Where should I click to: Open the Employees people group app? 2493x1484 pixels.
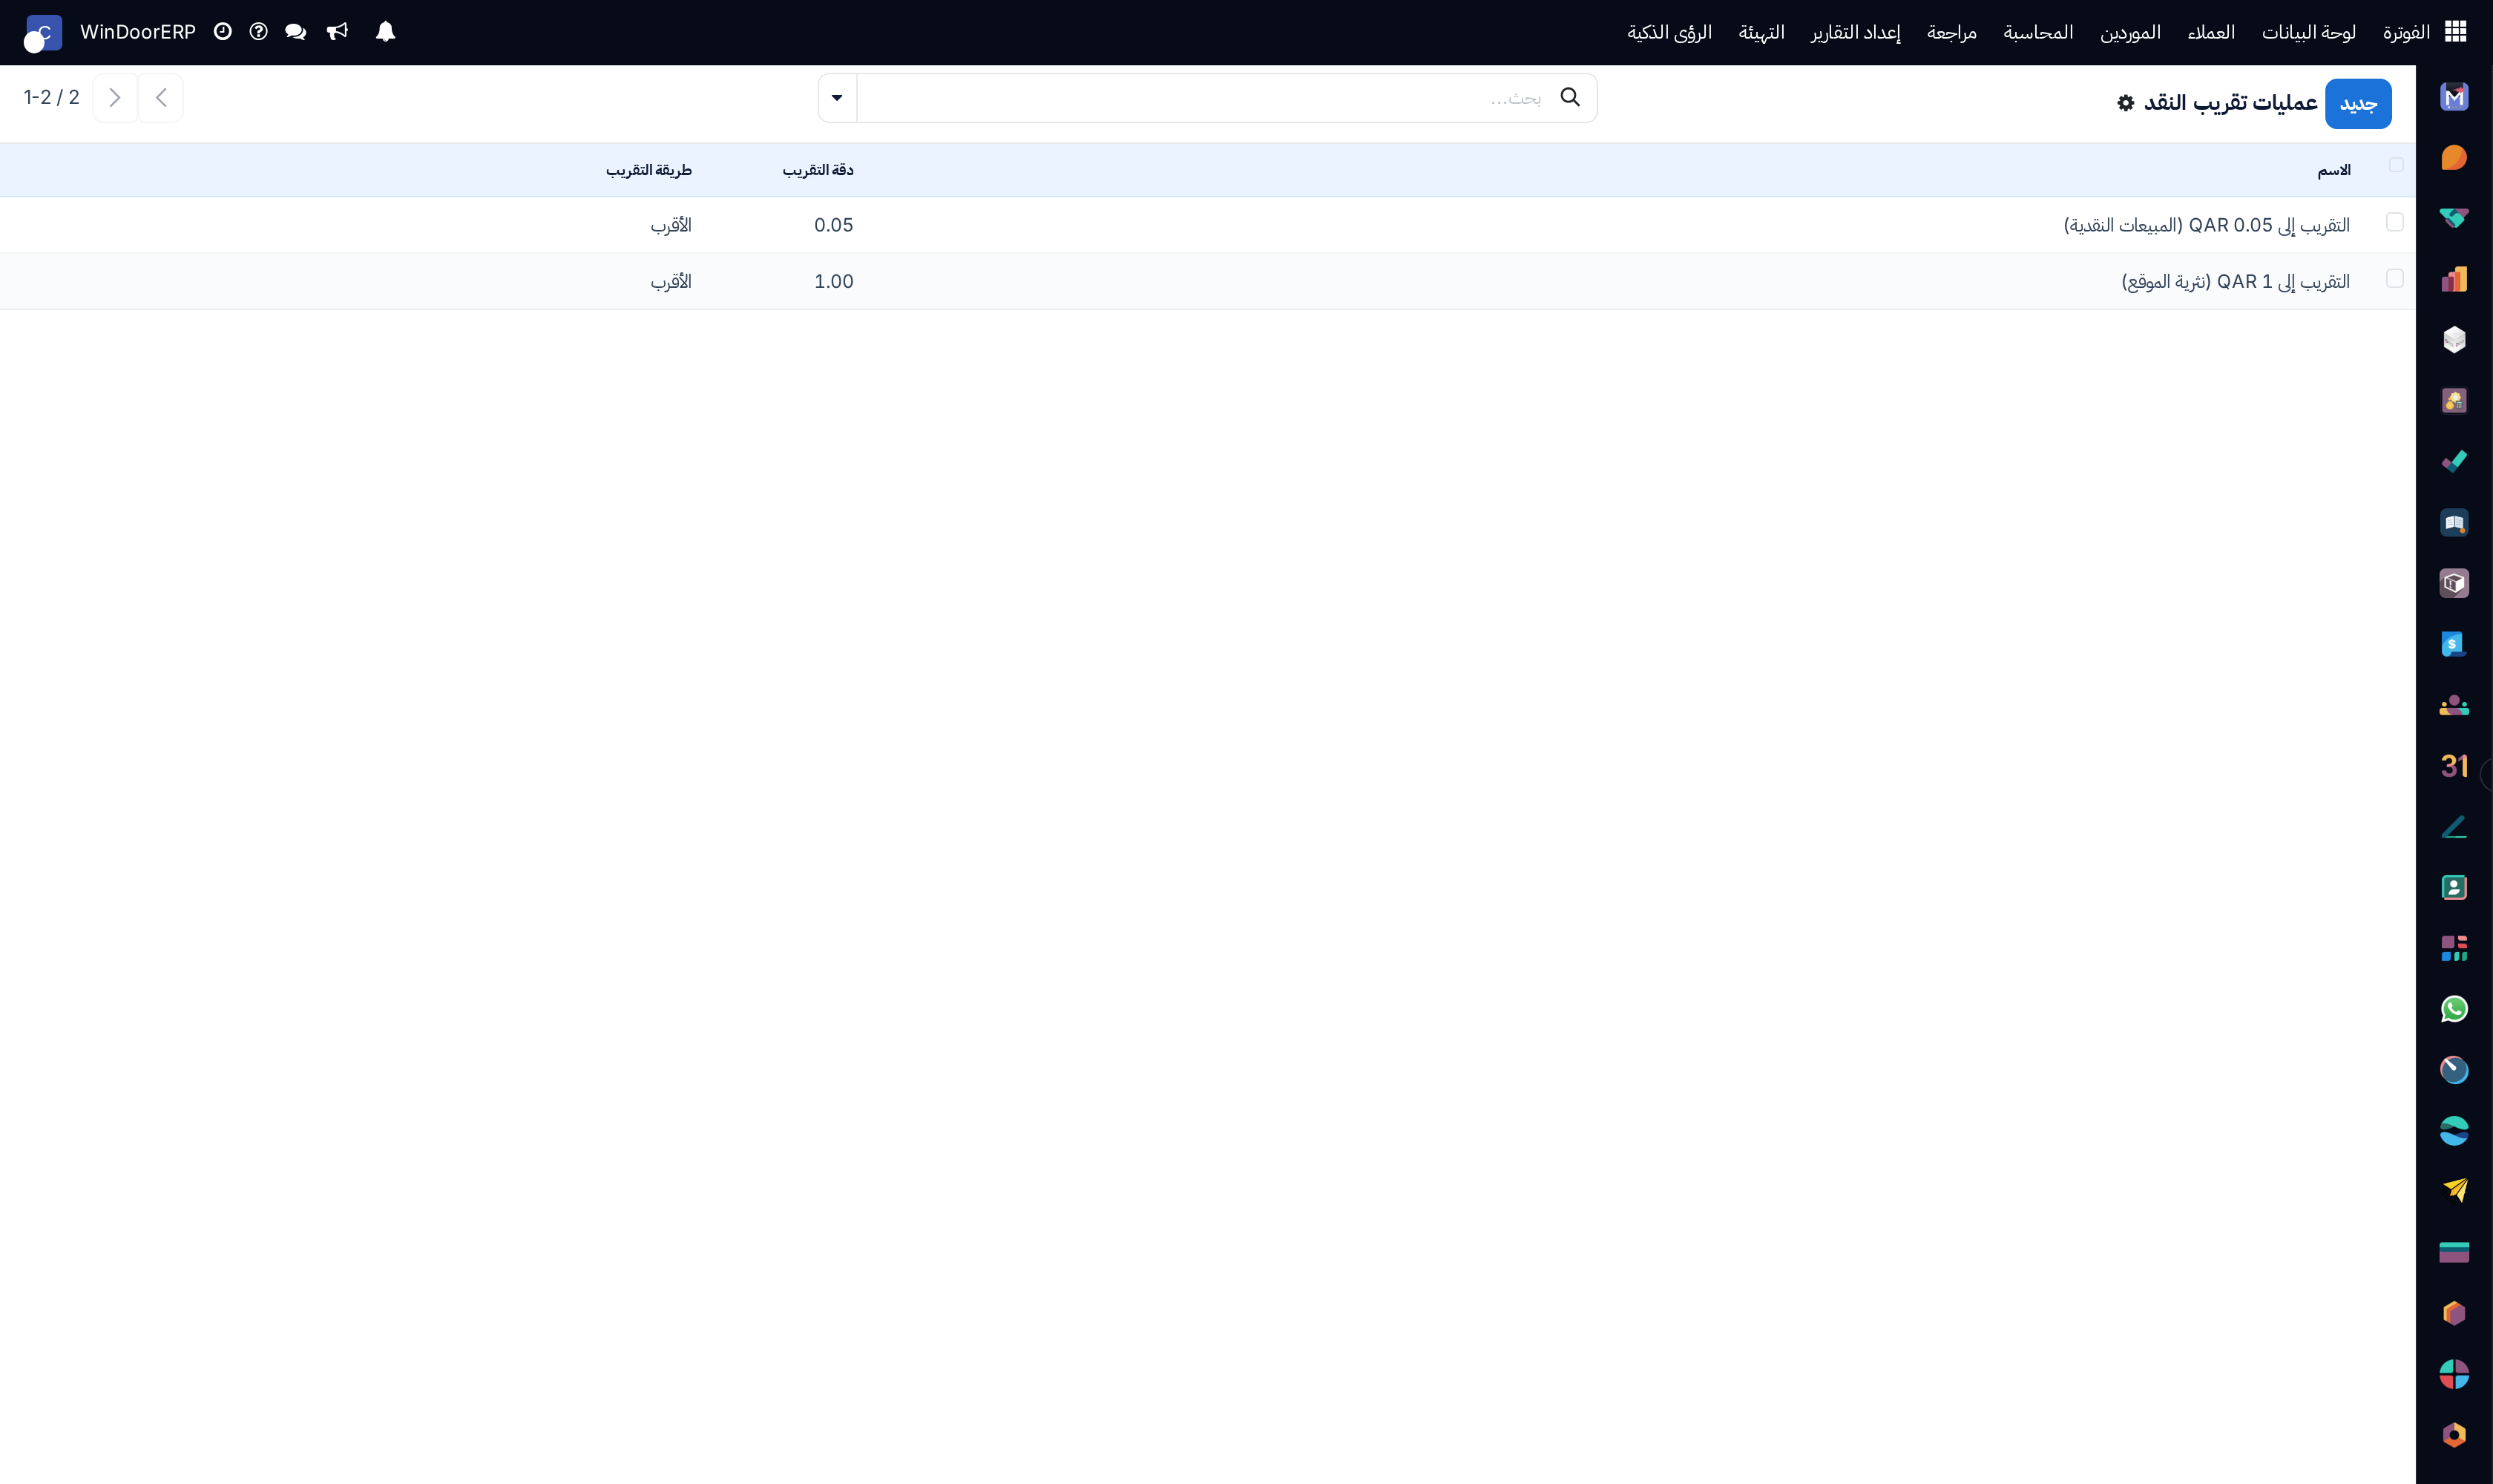(x=2454, y=705)
